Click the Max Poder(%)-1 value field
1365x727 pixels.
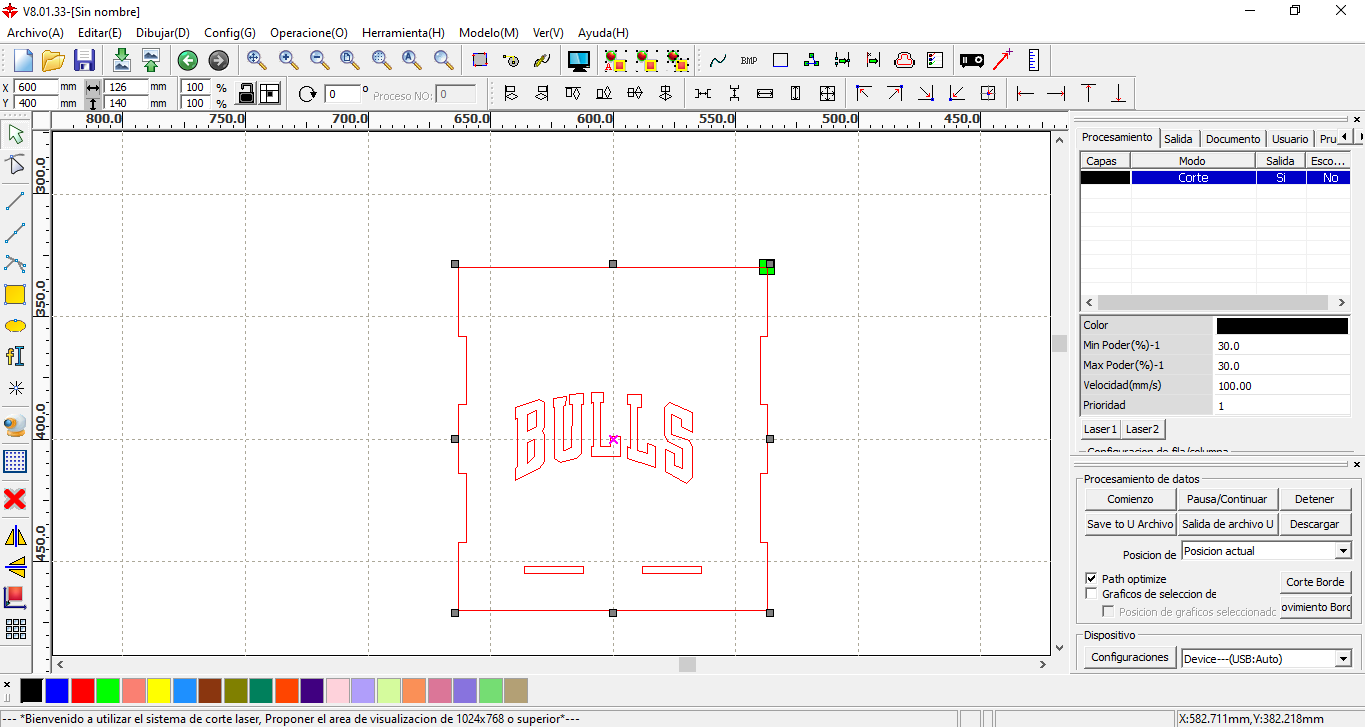(x=1282, y=365)
